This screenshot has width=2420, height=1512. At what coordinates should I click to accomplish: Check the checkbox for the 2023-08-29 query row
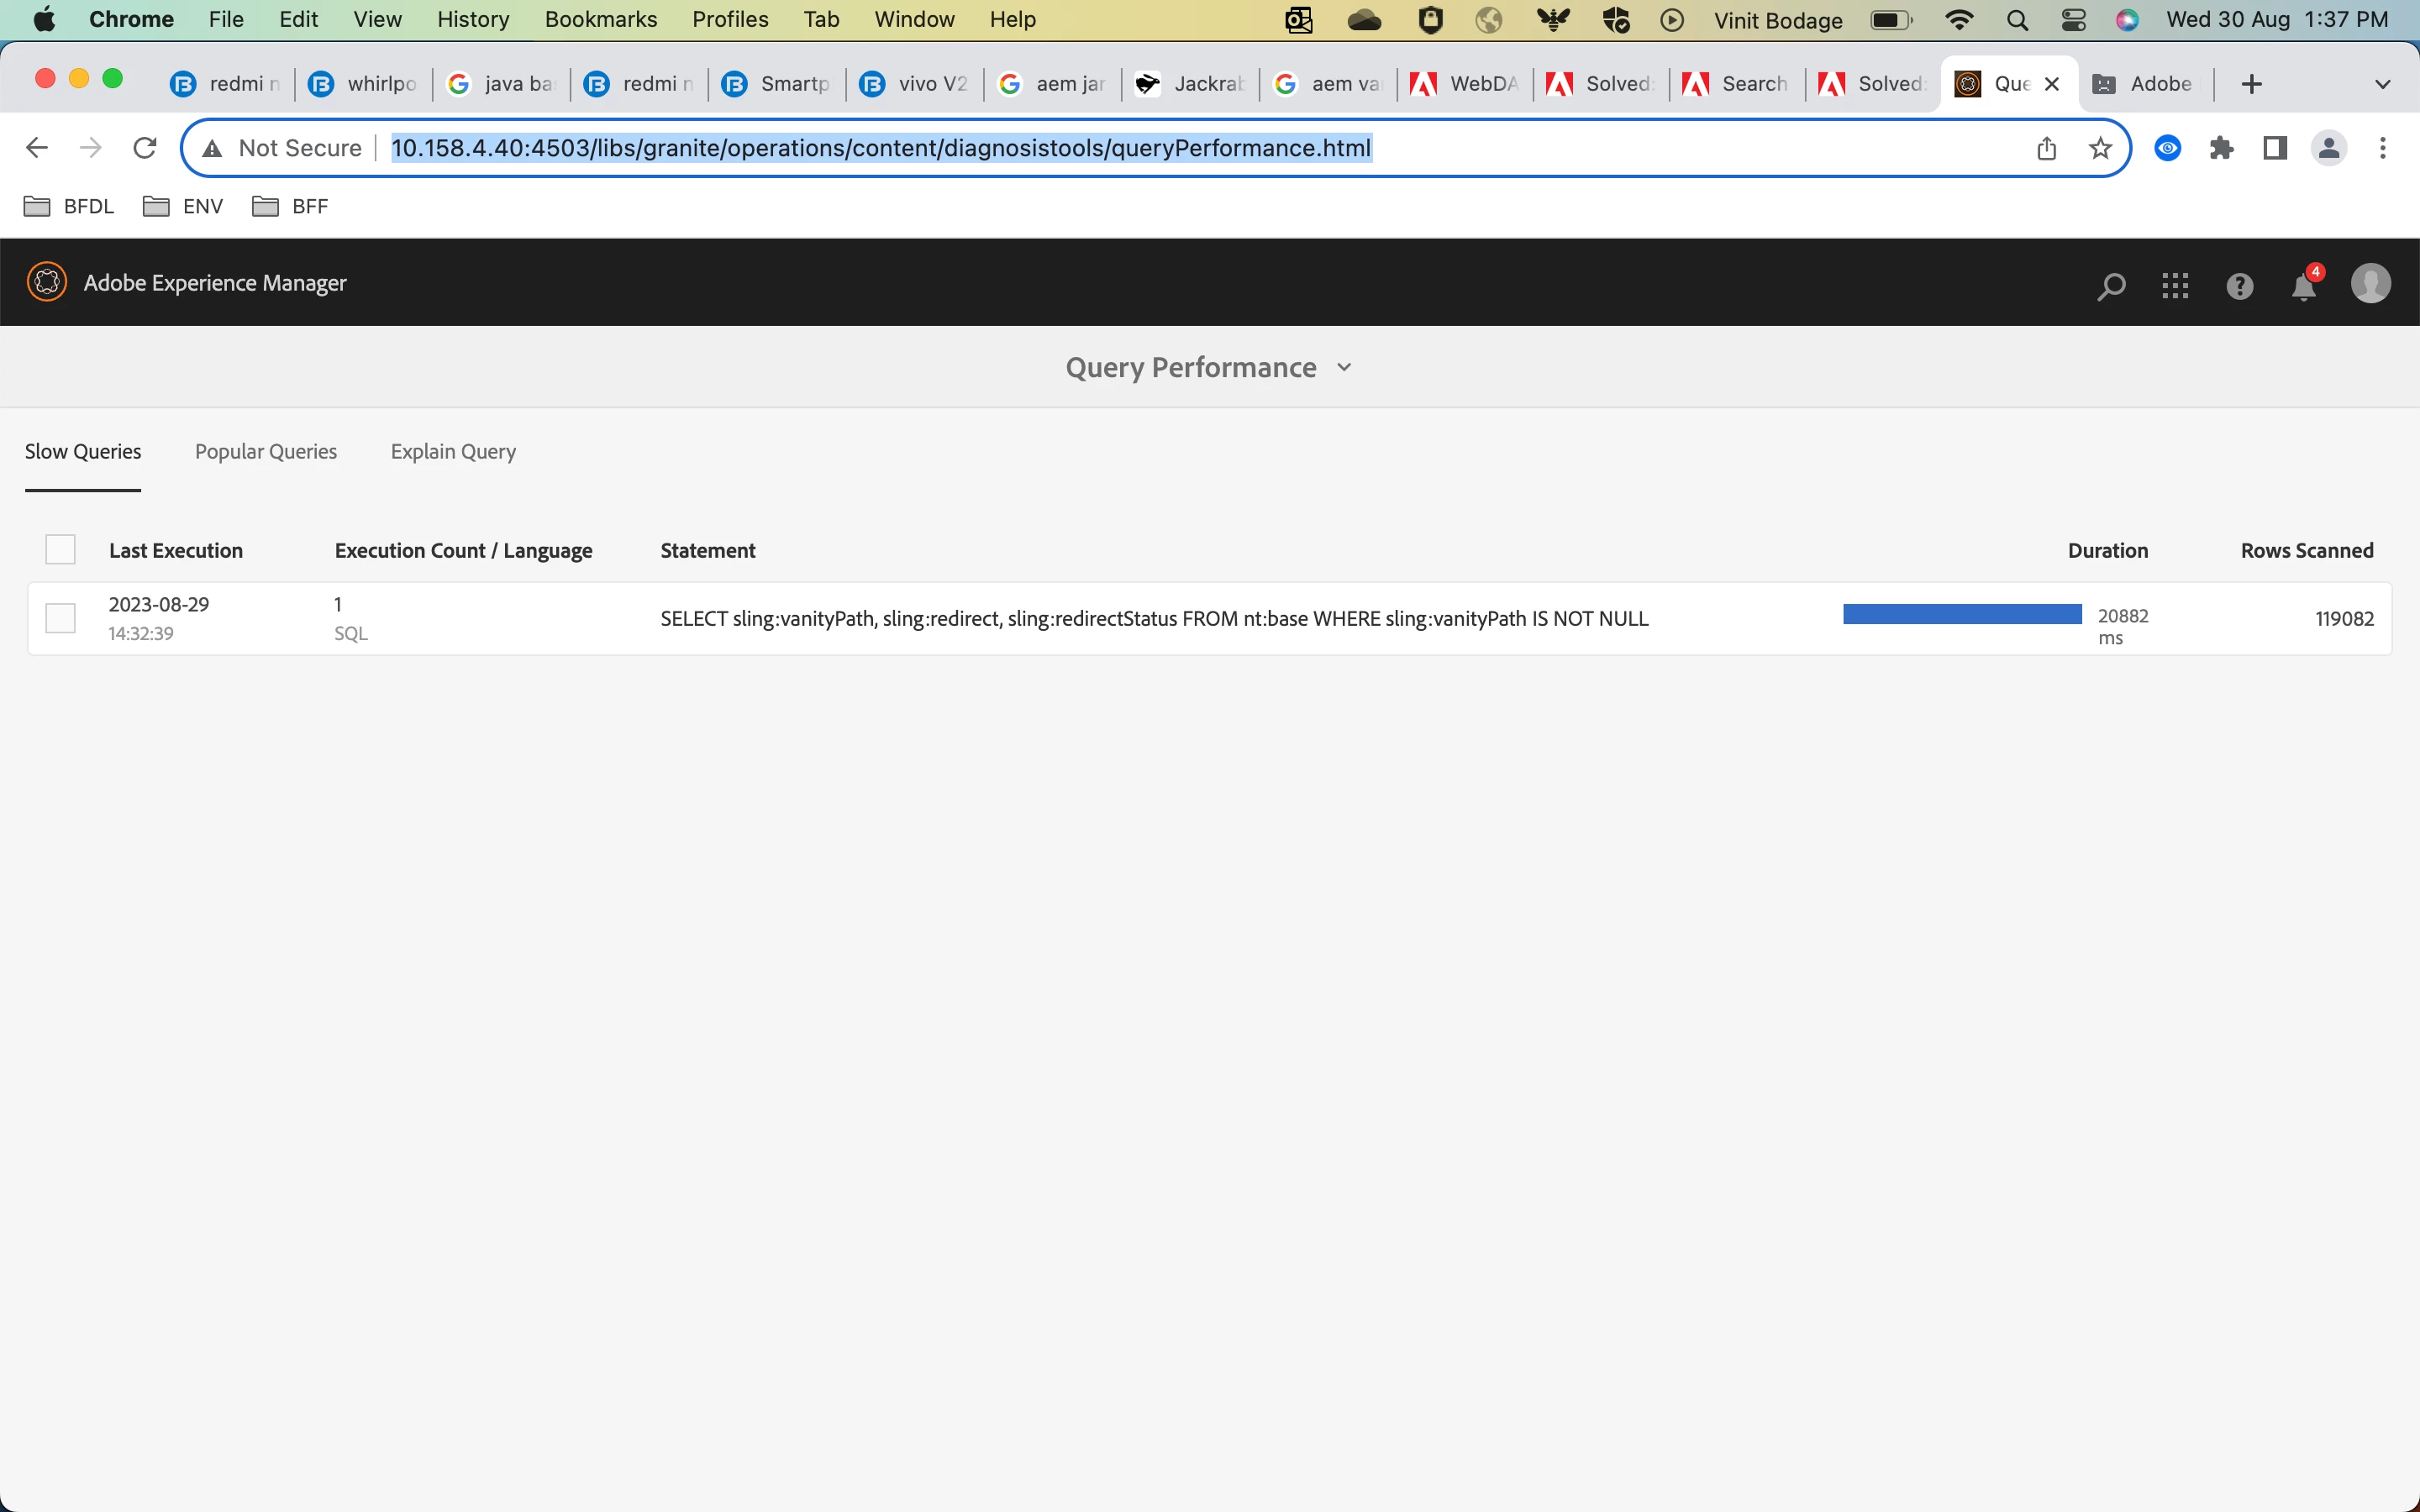pos(61,618)
